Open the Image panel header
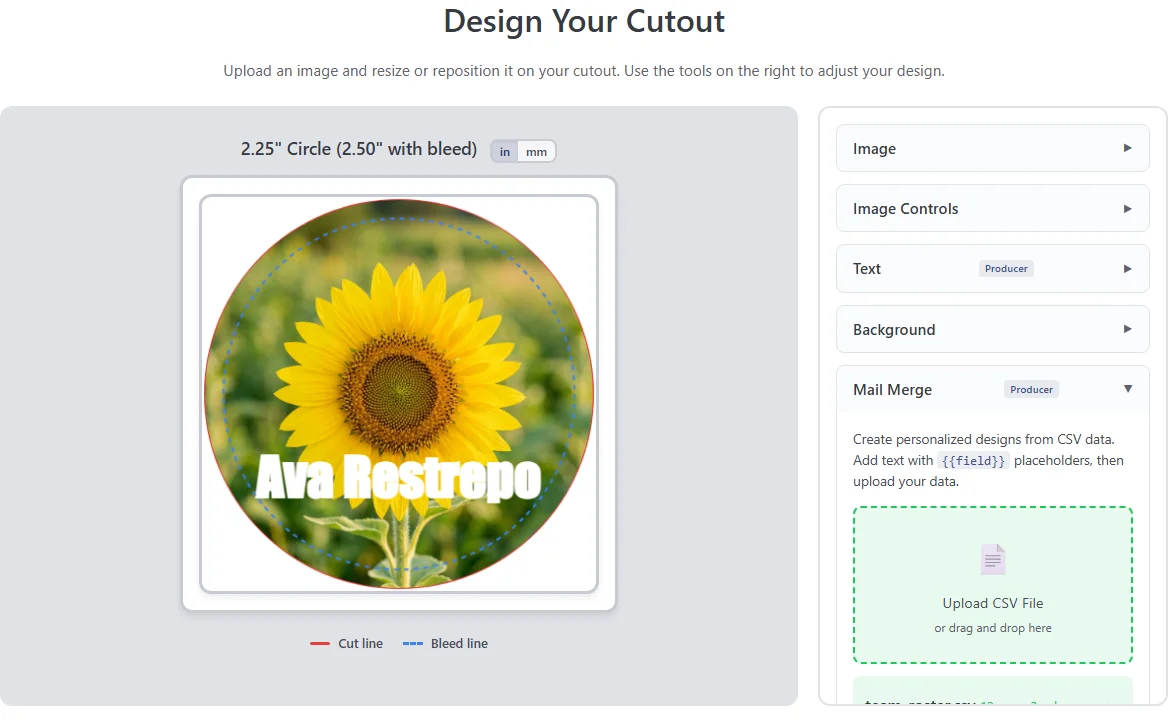 992,148
